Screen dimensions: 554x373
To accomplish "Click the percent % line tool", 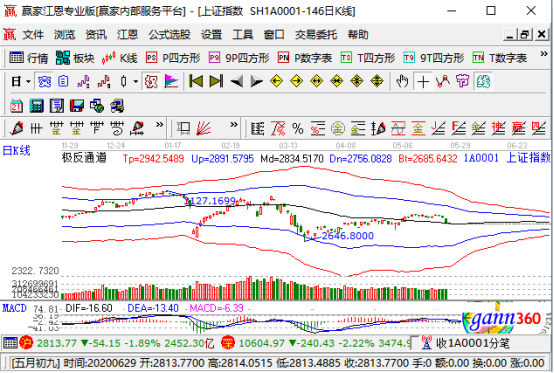I will tap(298, 129).
